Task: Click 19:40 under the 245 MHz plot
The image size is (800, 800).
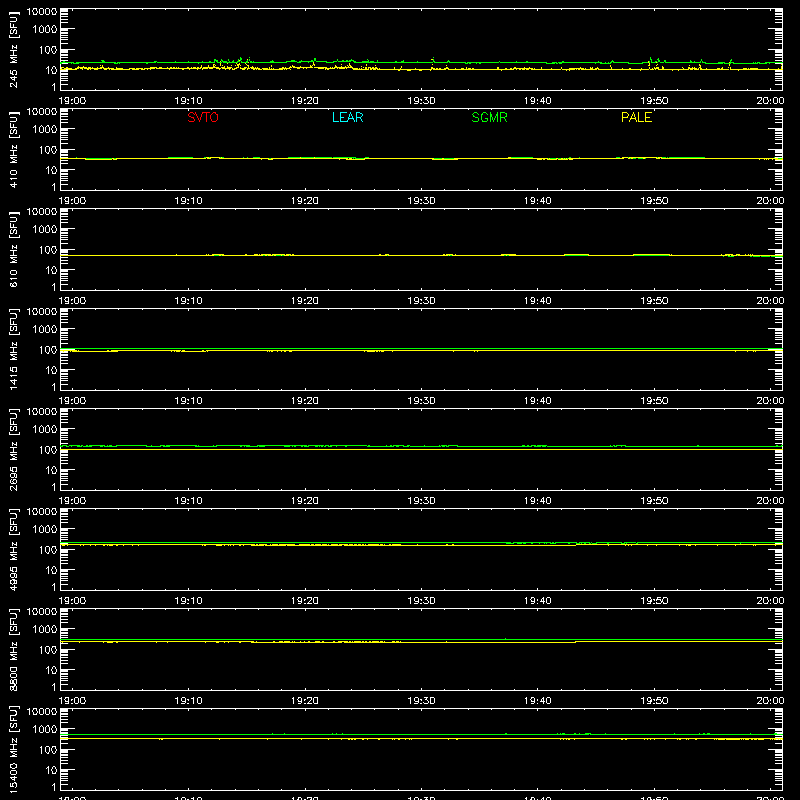Action: (538, 101)
